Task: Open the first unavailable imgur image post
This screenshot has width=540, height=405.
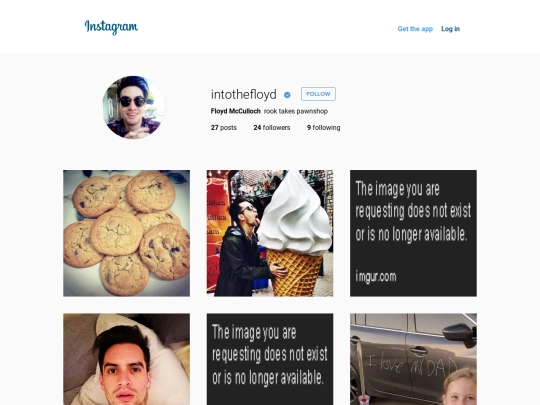Action: (x=413, y=233)
